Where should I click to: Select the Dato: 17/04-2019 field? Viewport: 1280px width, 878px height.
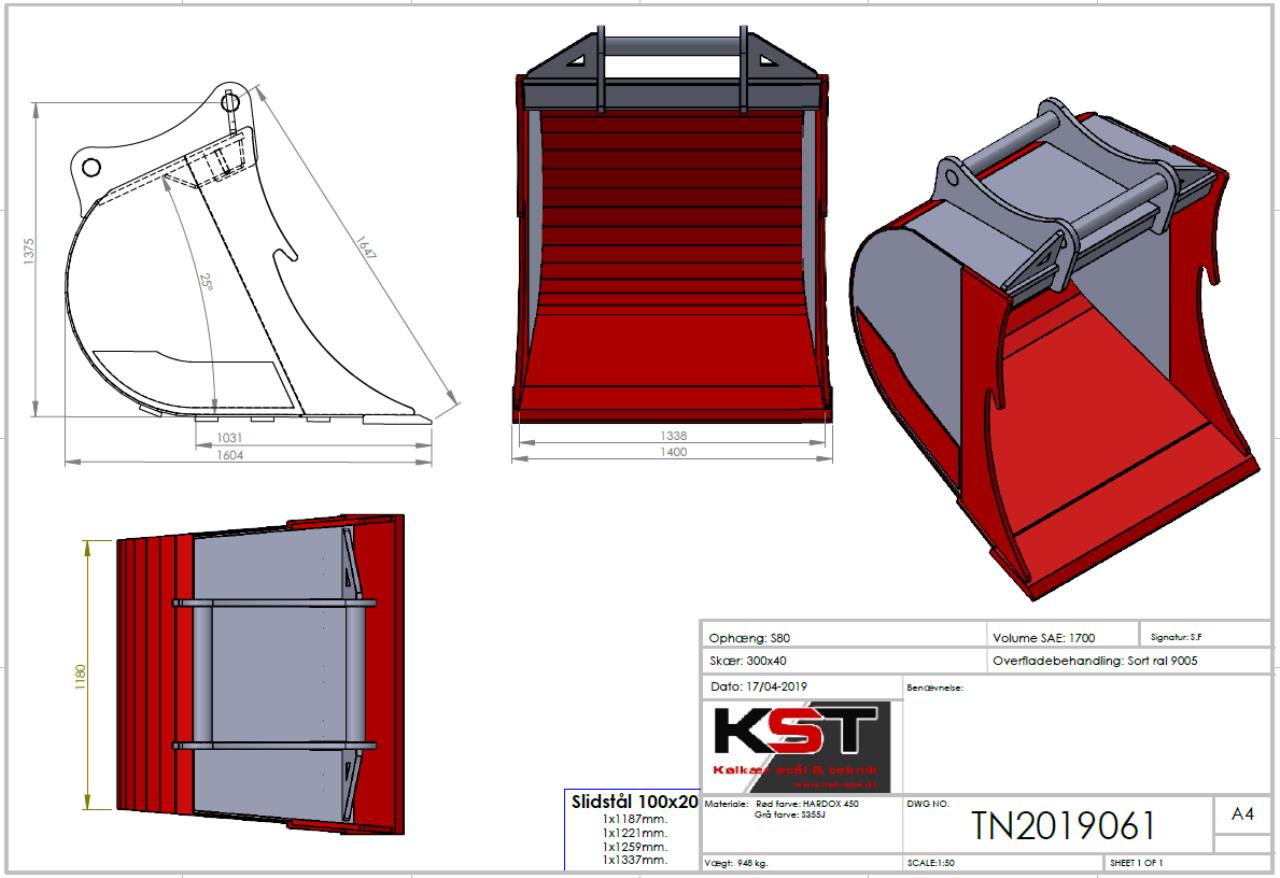[x=758, y=687]
